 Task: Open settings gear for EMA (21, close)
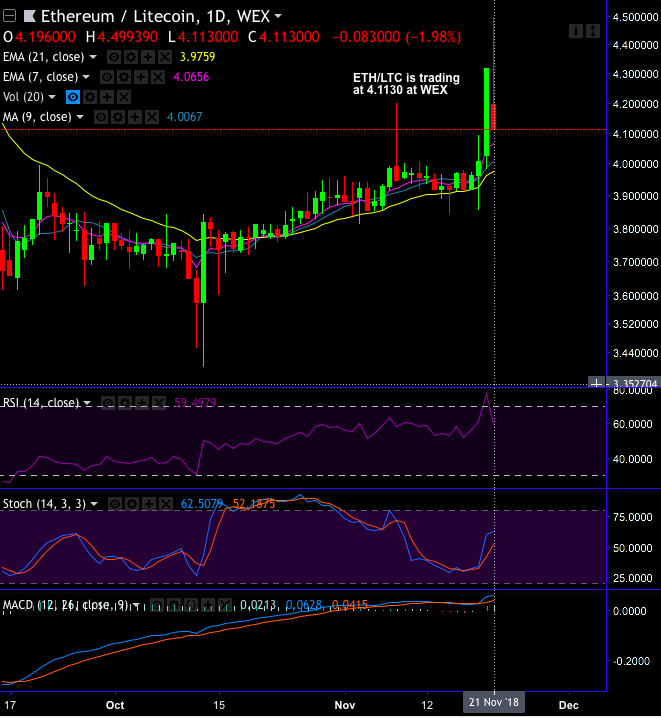(131, 57)
